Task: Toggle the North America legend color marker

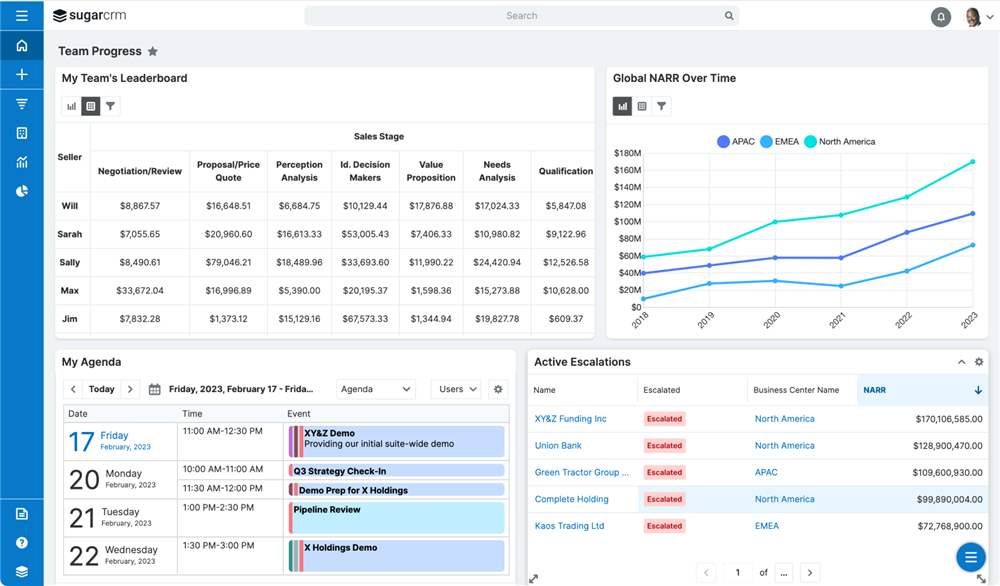Action: 810,142
